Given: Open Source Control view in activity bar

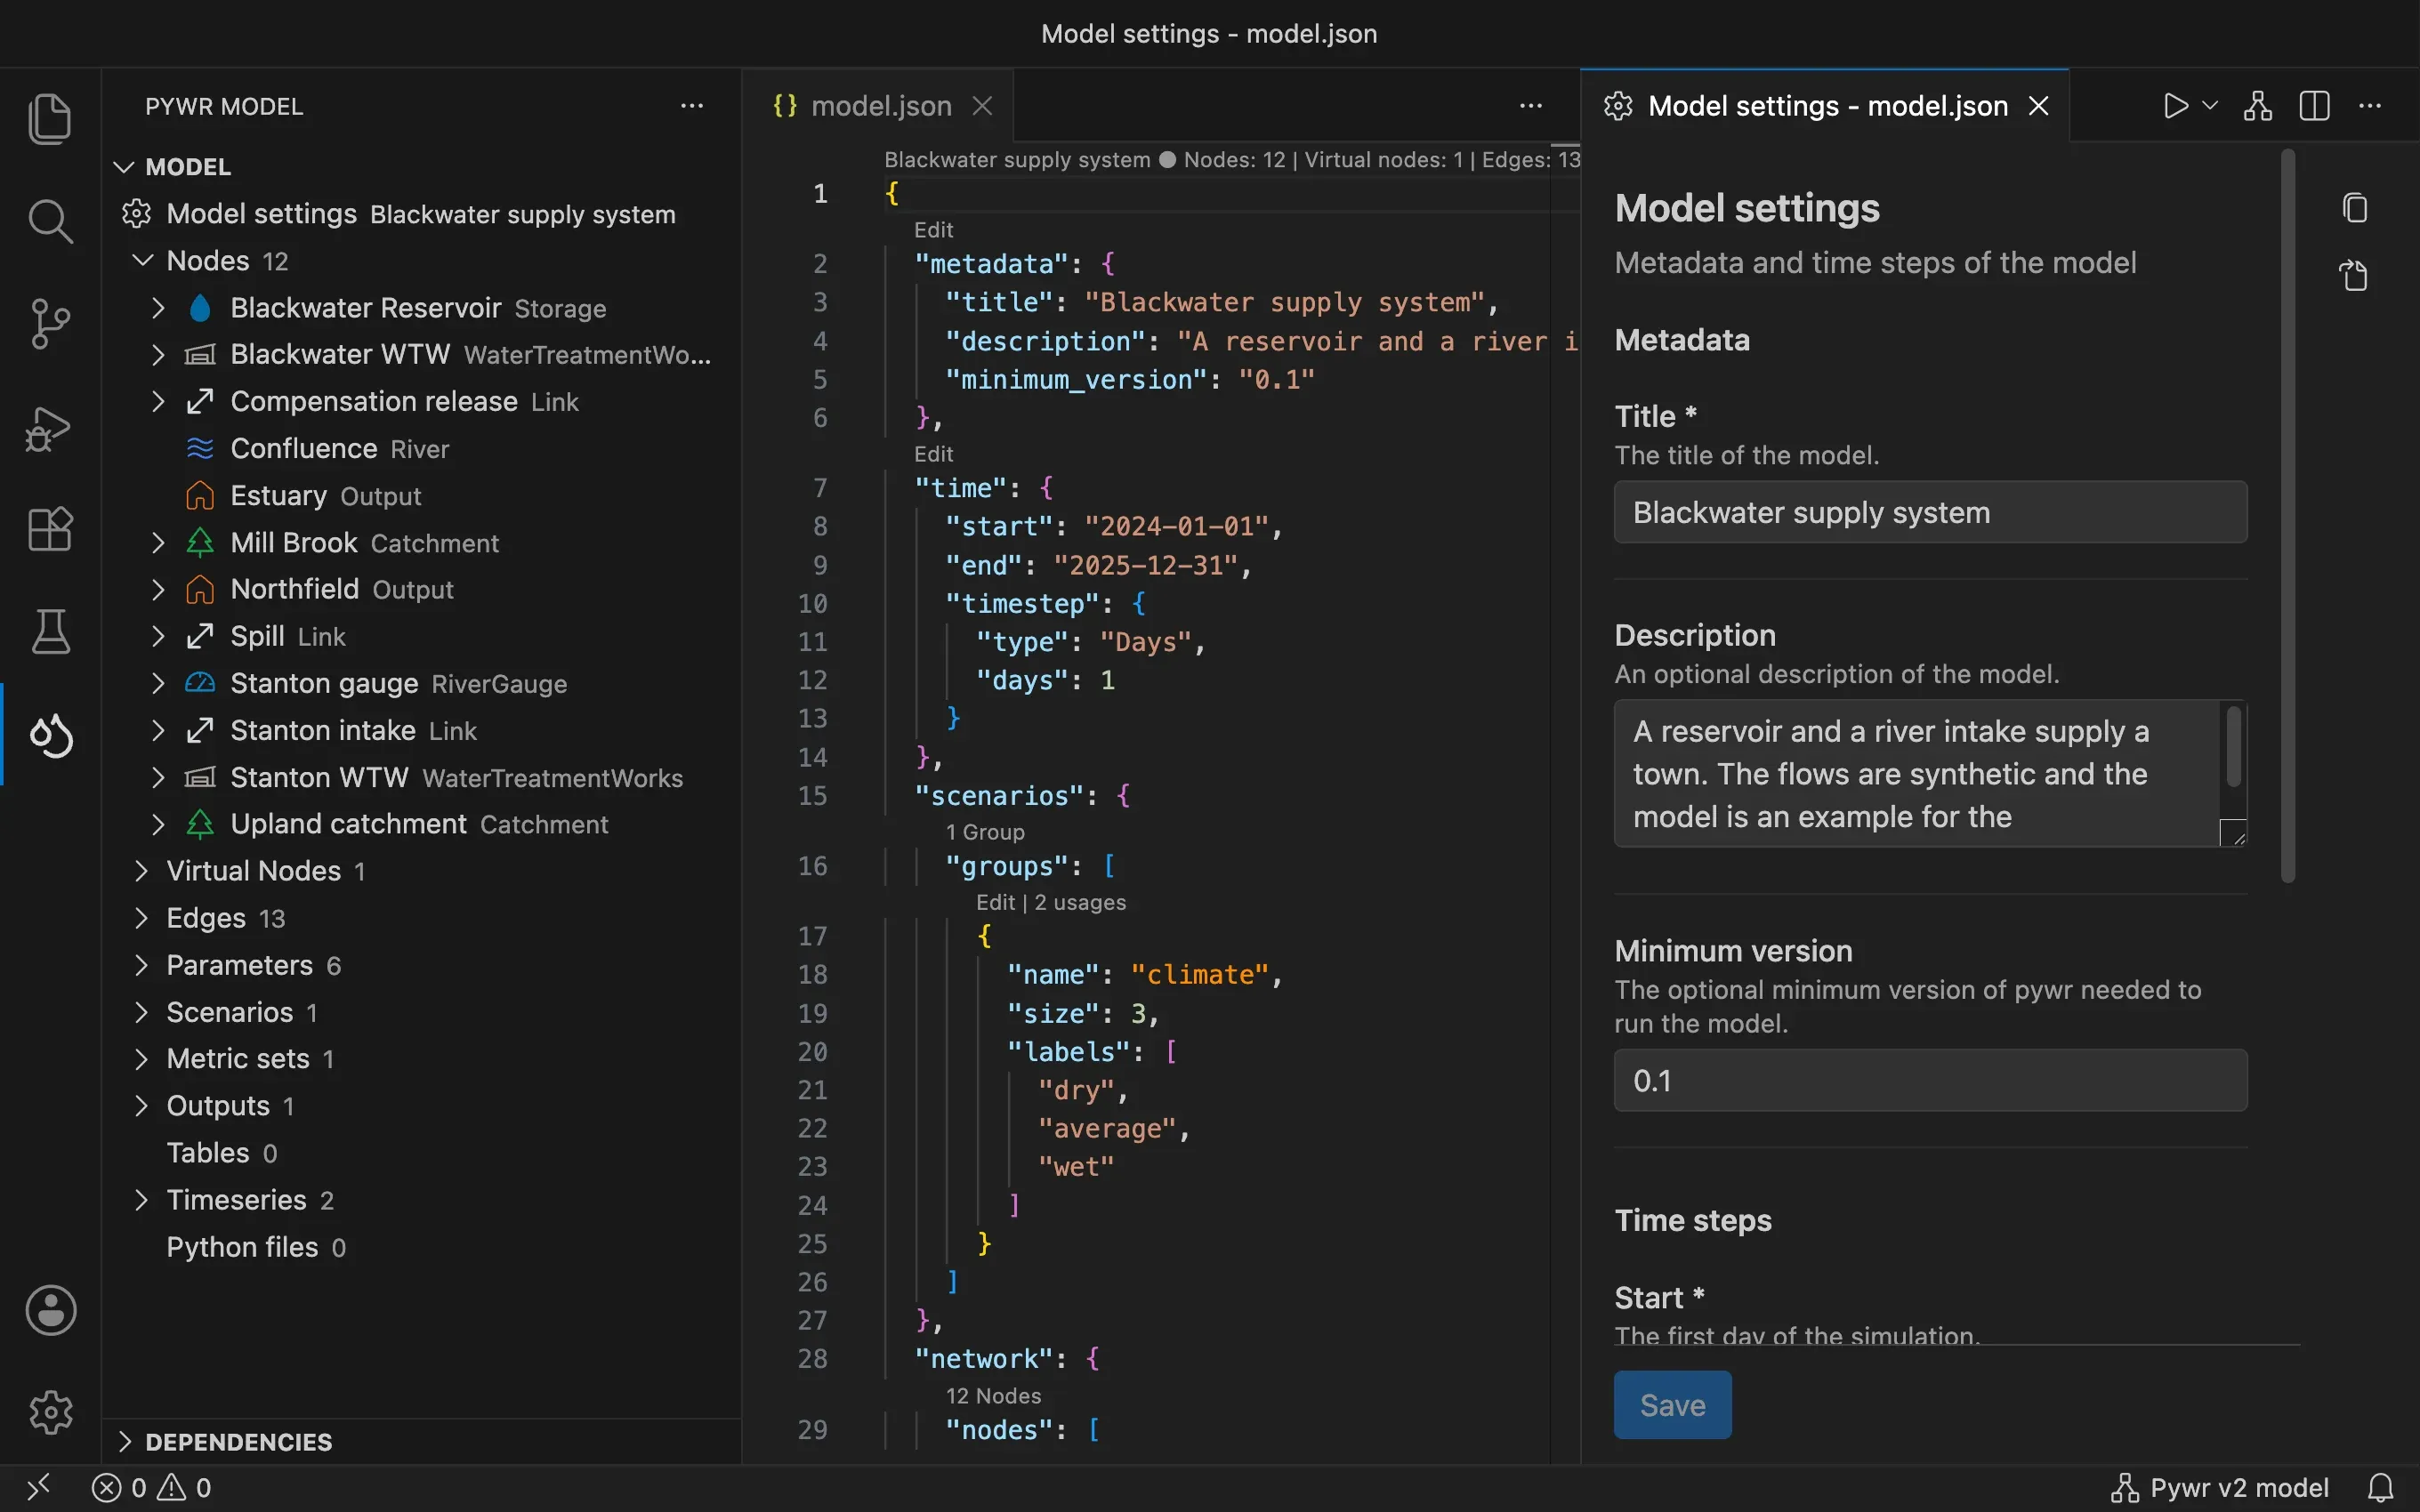Looking at the screenshot, I should 50,323.
